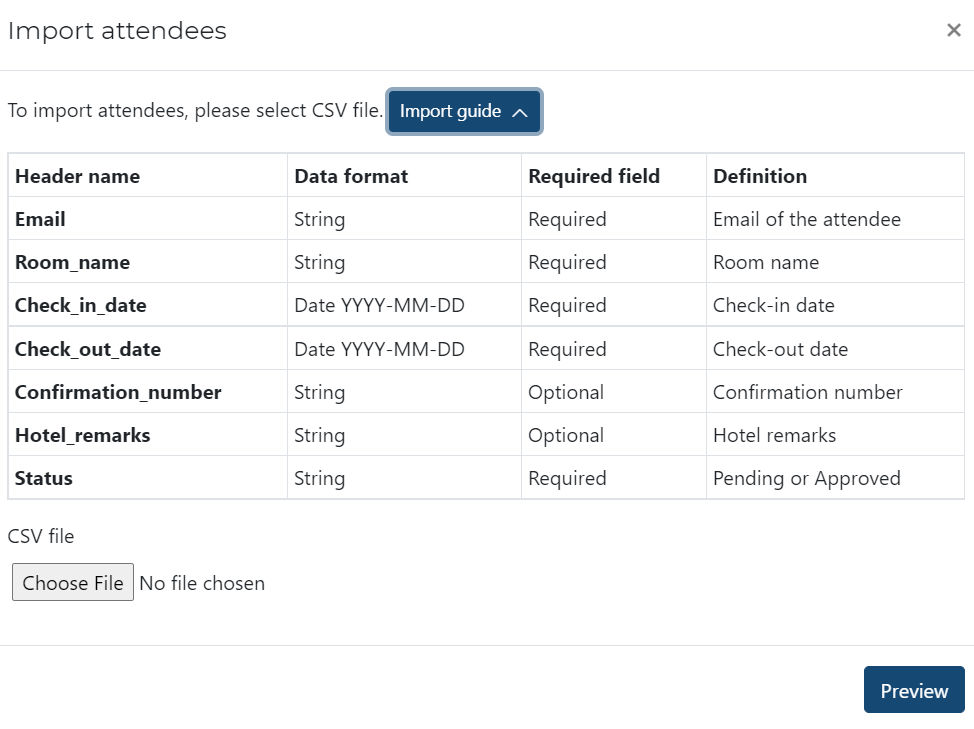Click the Status header name cell
Screen dimensions: 974x729
pyautogui.click(x=44, y=478)
